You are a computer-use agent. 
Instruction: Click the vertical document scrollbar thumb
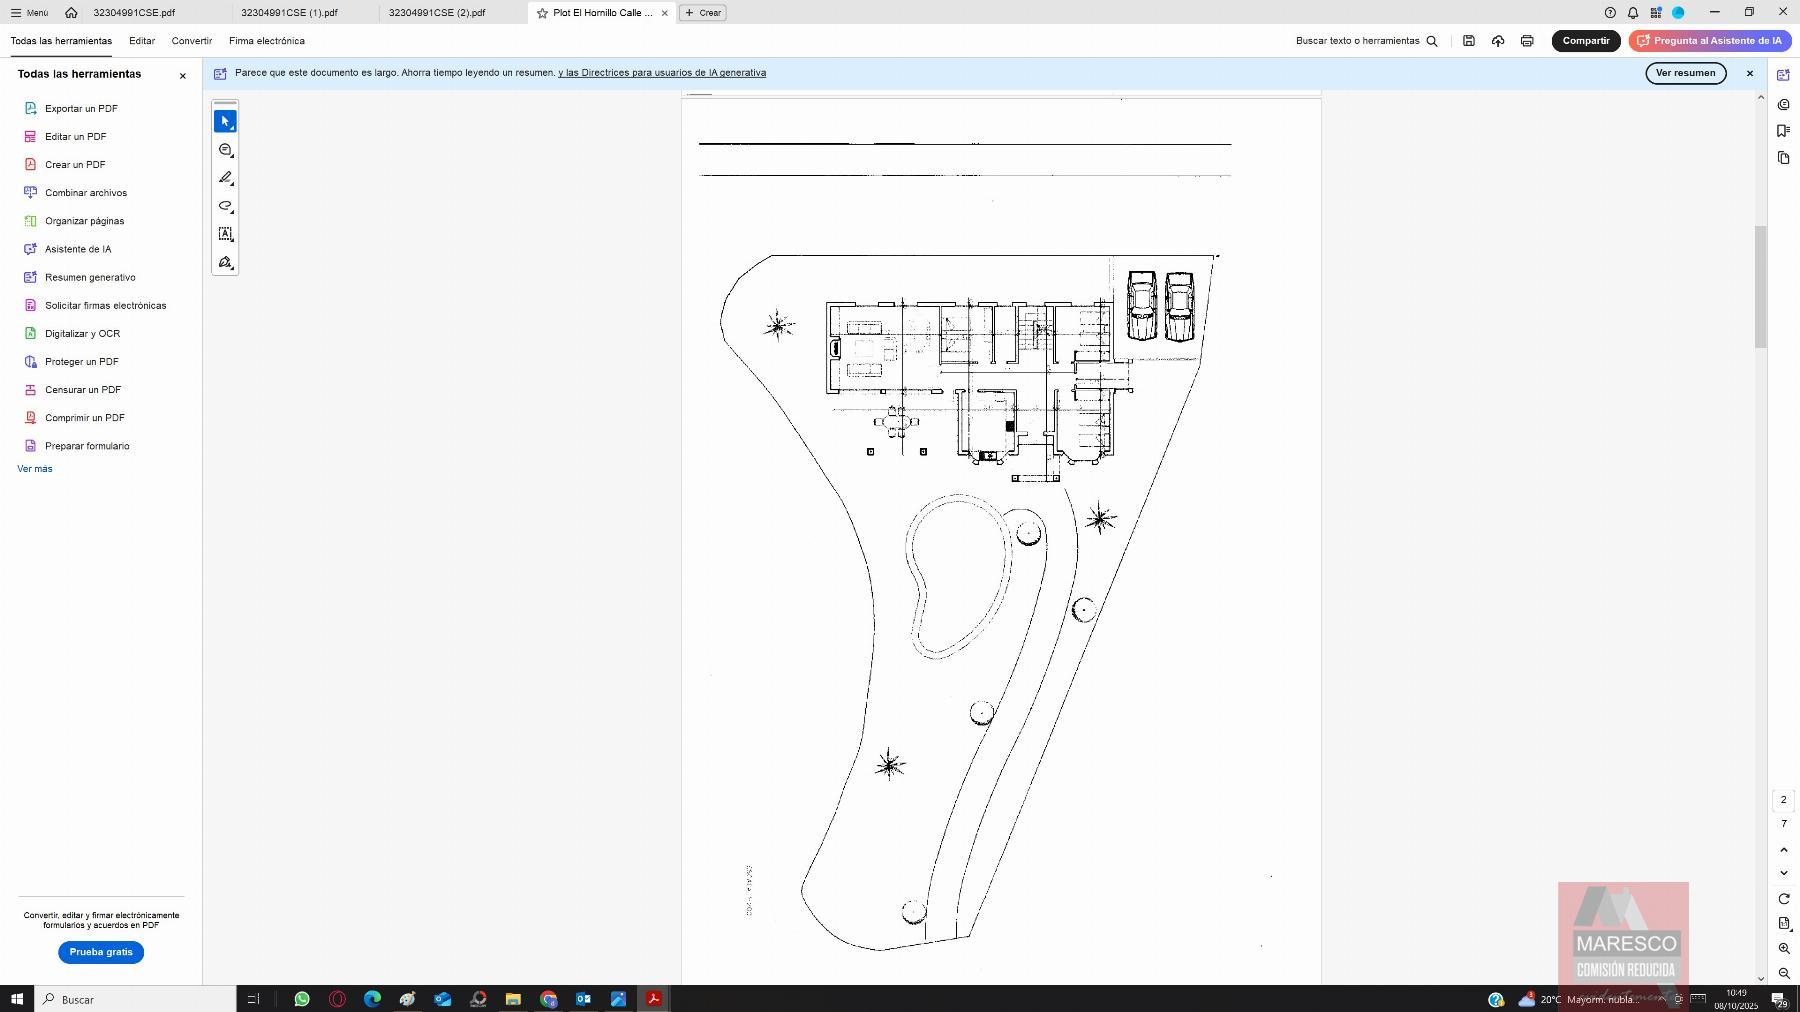coord(1761,287)
